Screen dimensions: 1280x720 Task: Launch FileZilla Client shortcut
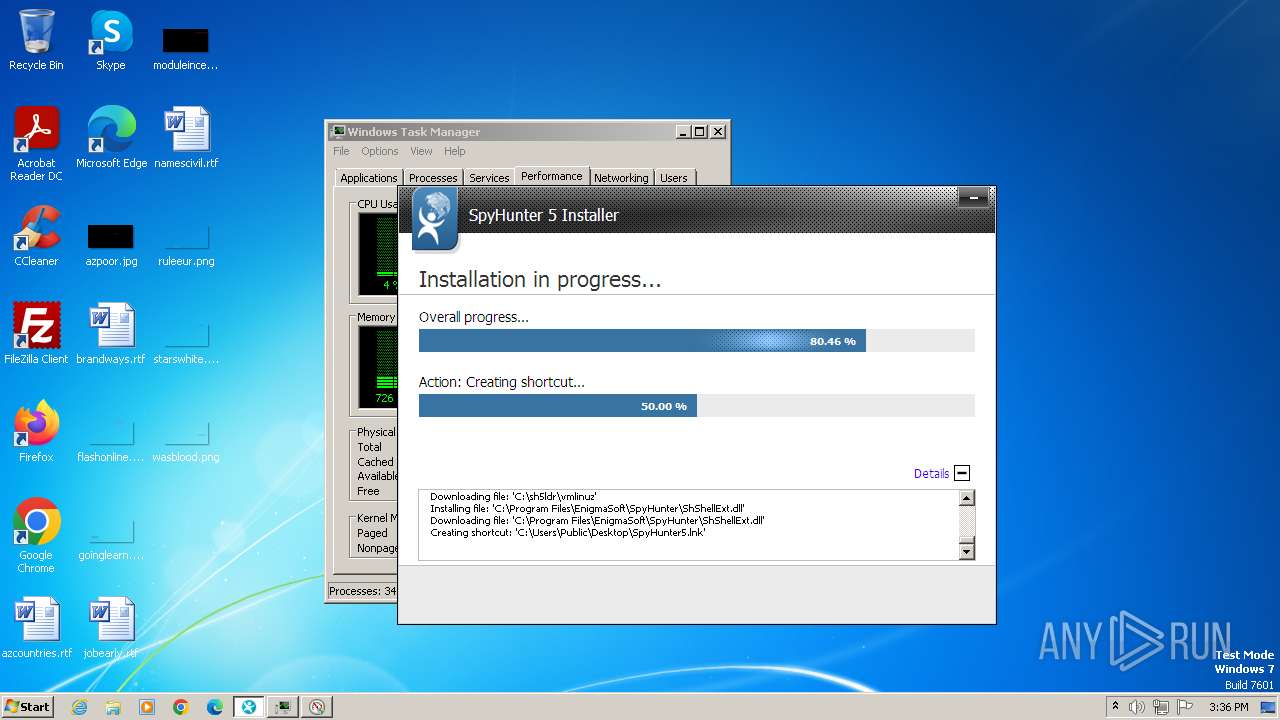[36, 334]
